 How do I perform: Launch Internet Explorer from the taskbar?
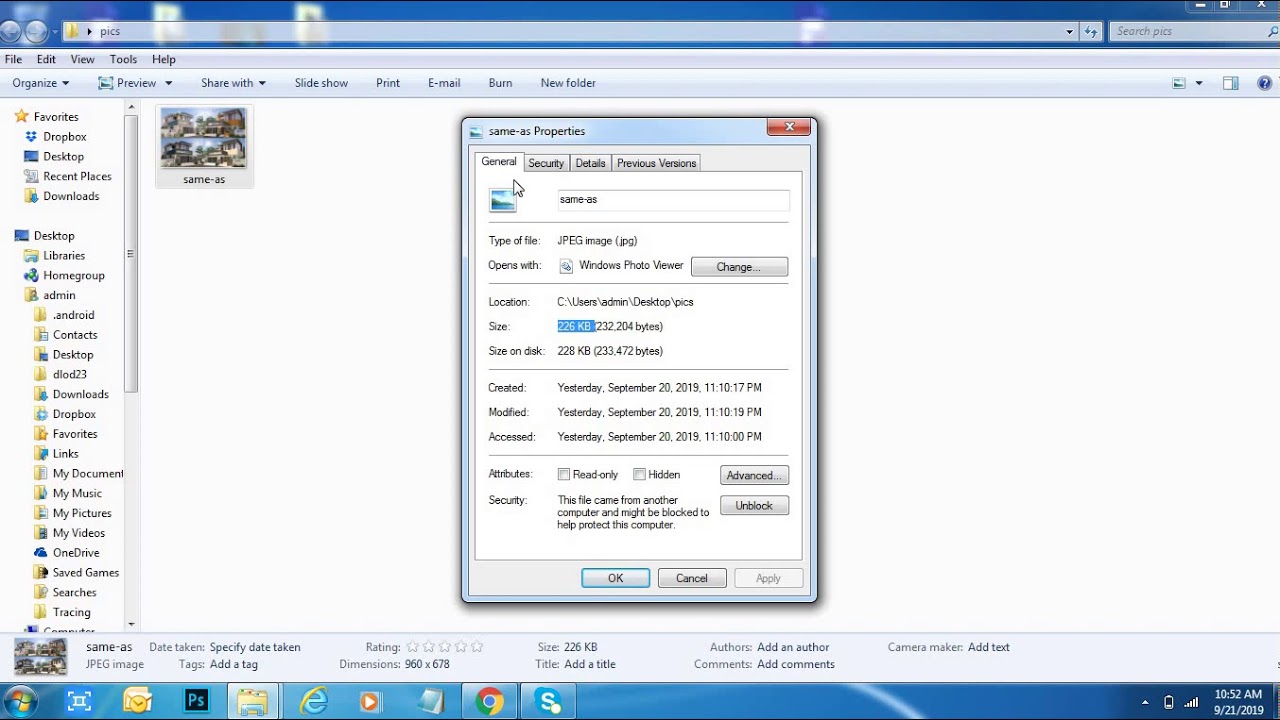314,701
